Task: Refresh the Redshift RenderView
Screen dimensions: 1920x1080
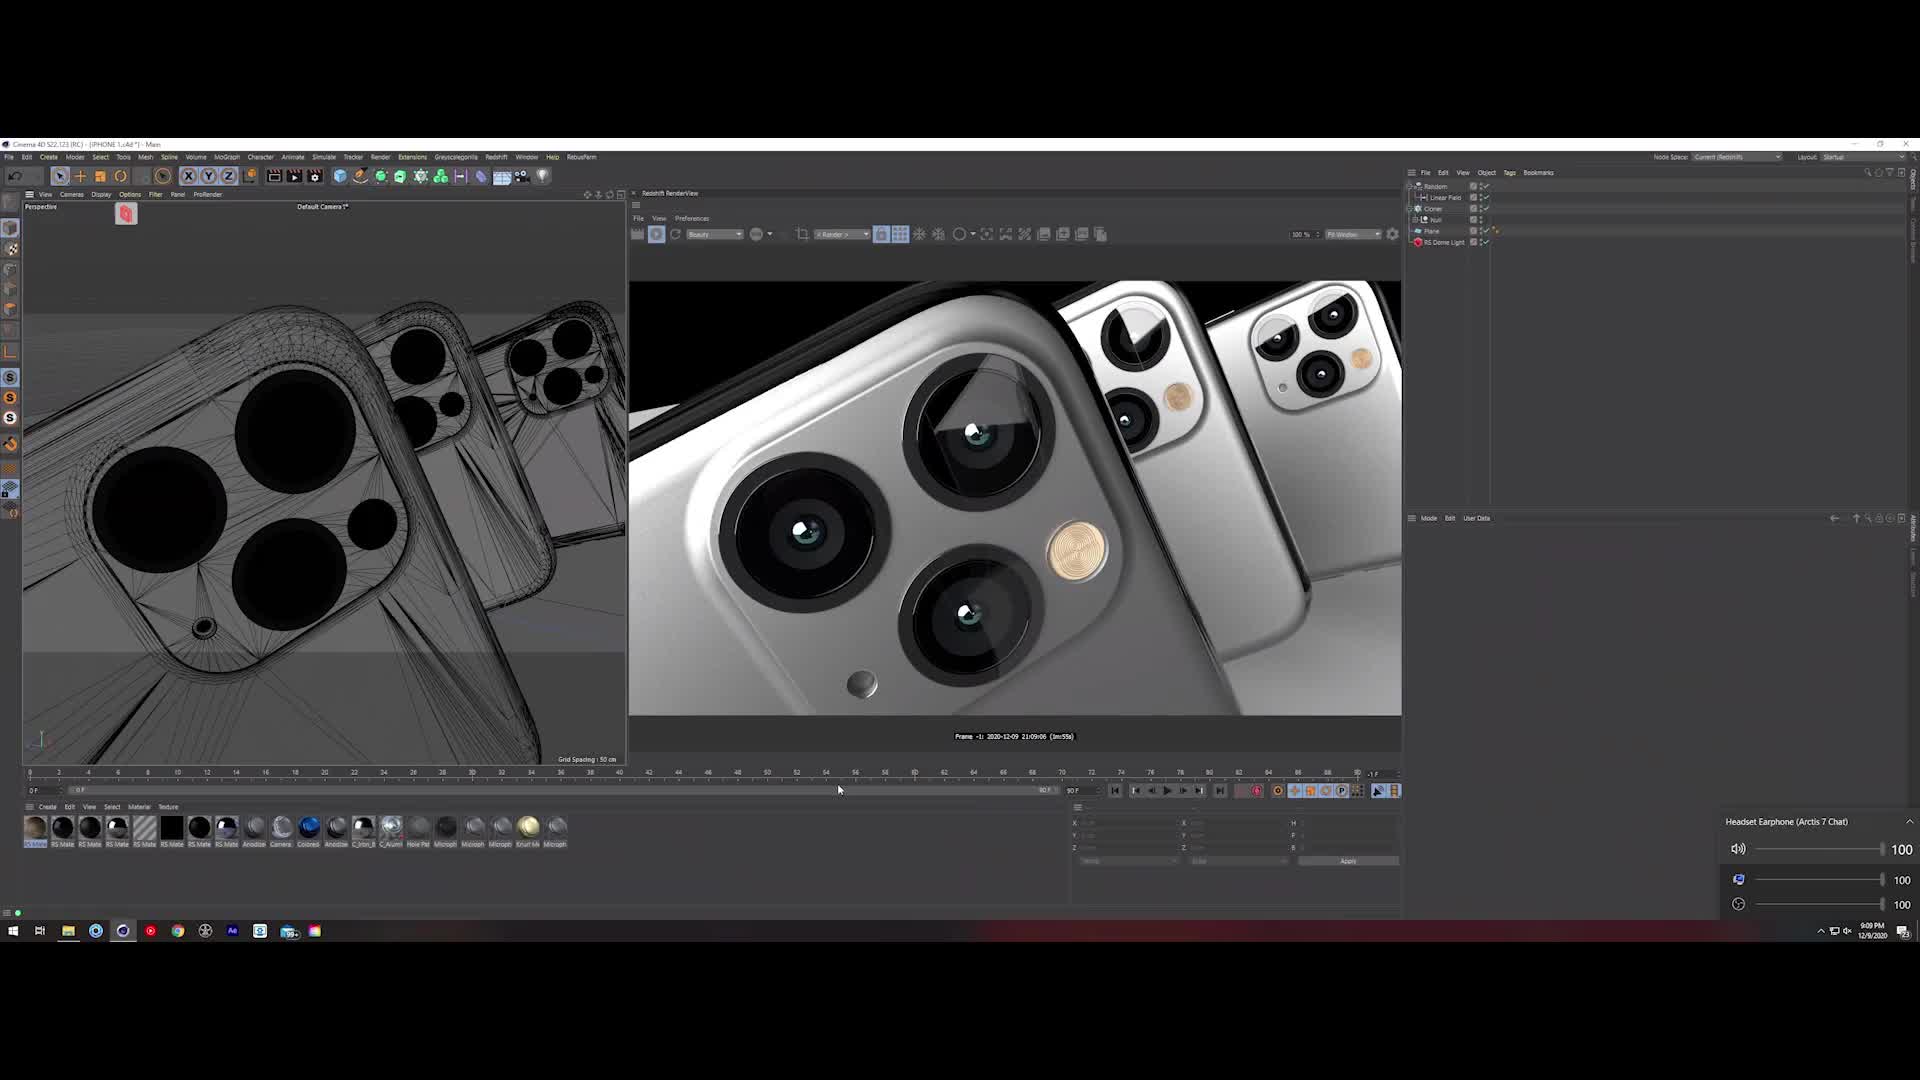Action: click(676, 234)
